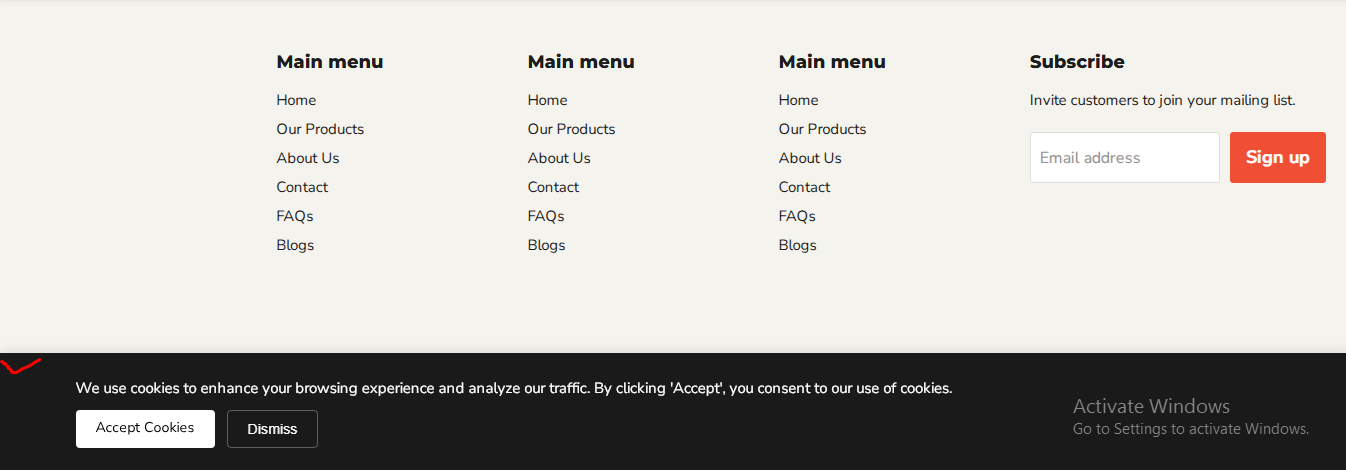Select About Us in middle Main menu column
Viewport: 1346px width, 470px height.
point(559,158)
